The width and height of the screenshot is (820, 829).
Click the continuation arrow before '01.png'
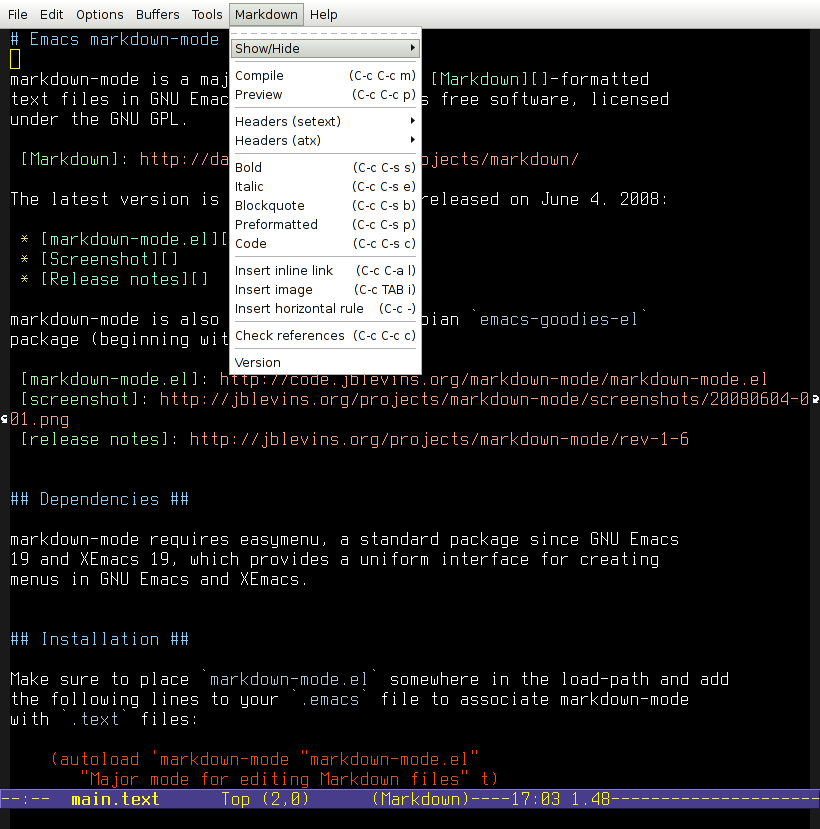[x=4, y=419]
